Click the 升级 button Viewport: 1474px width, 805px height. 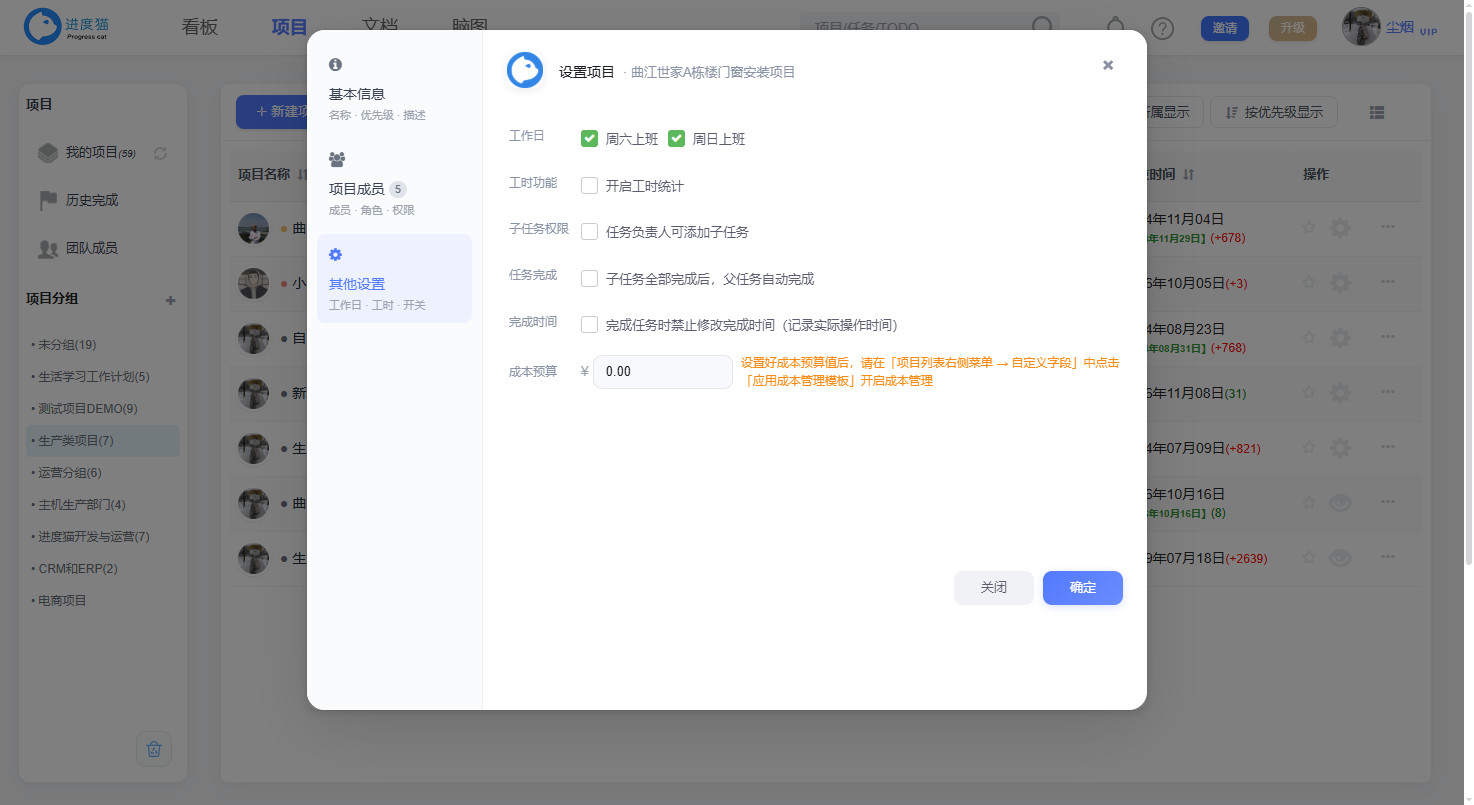(1293, 28)
